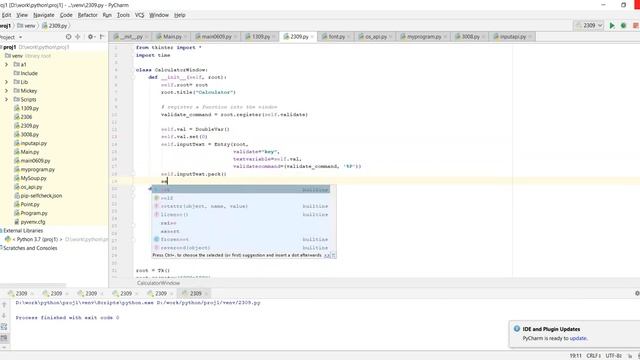This screenshot has height=360, width=640.
Task: Click the up arrow icon in Run console
Action: [4, 304]
